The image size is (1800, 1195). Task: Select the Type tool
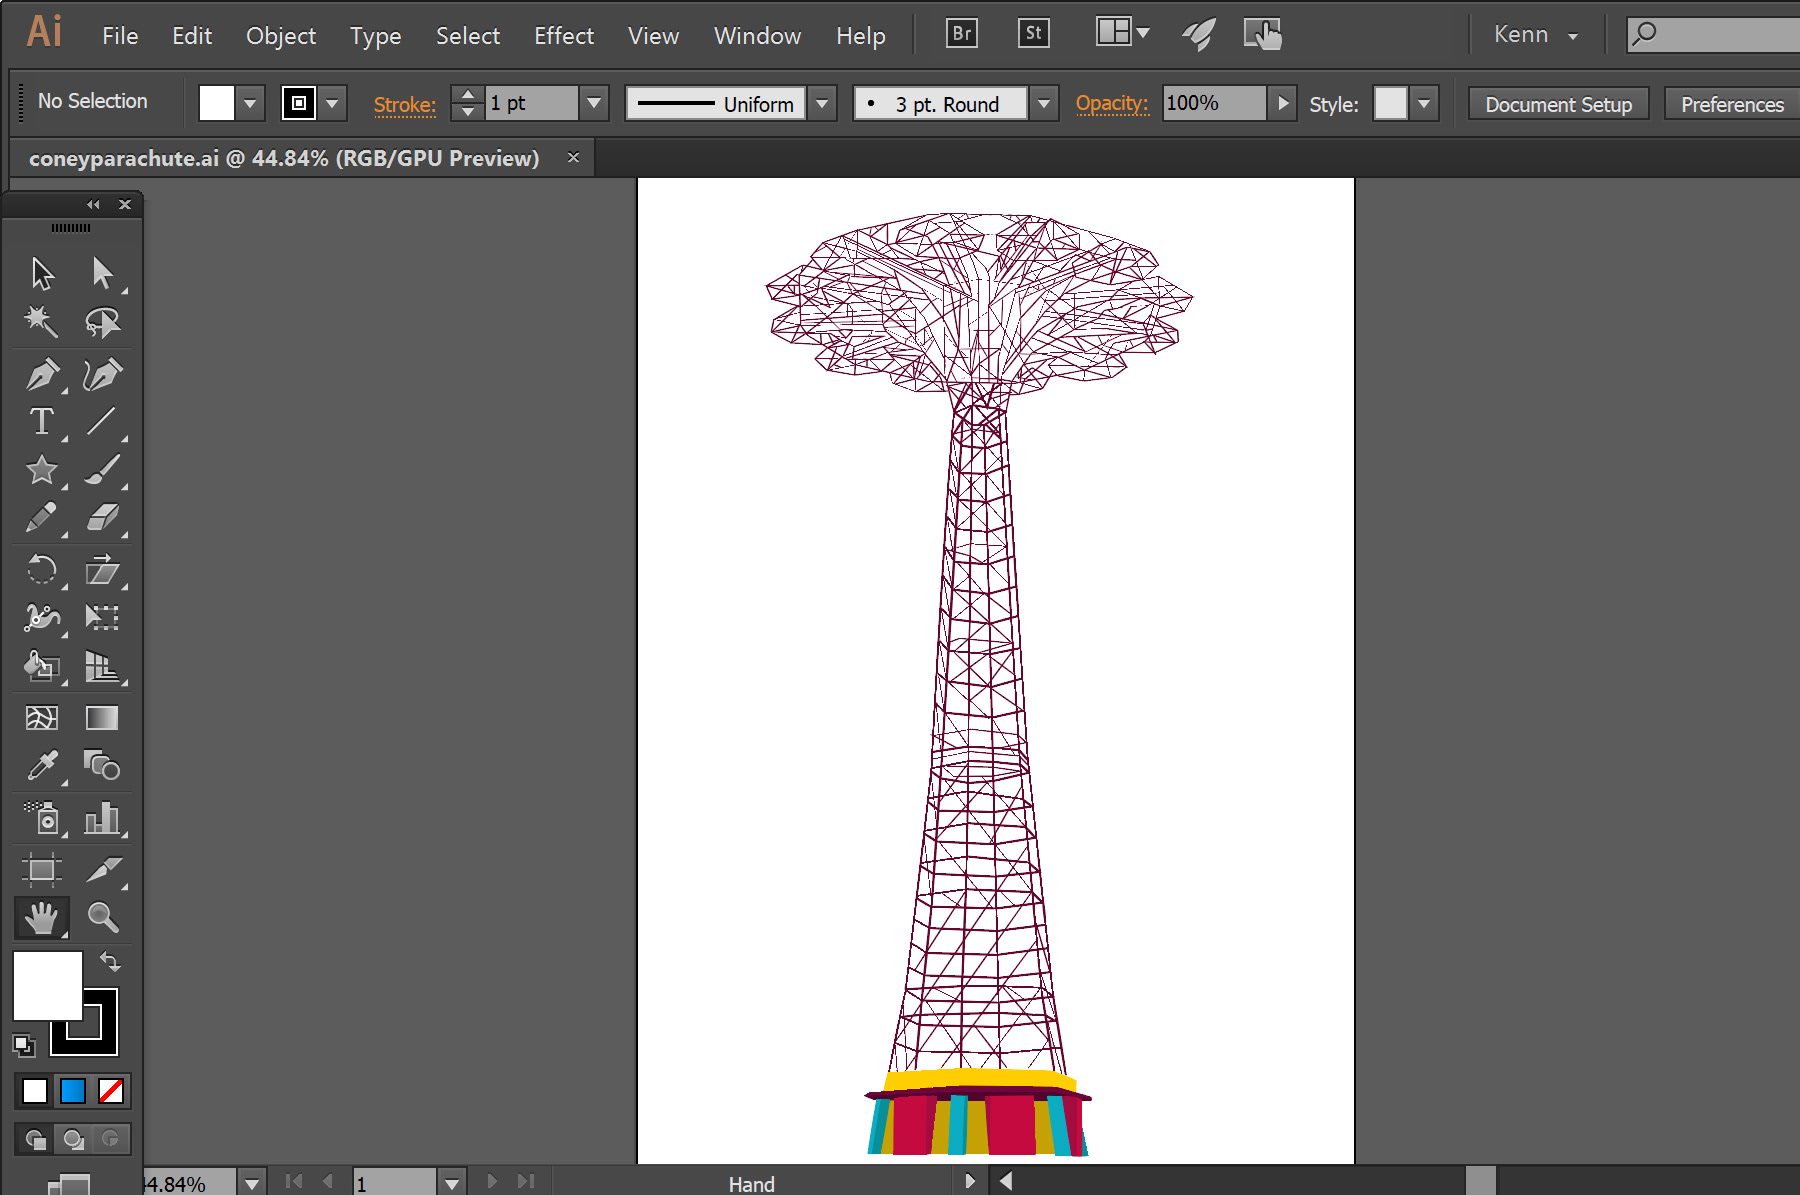(x=42, y=421)
